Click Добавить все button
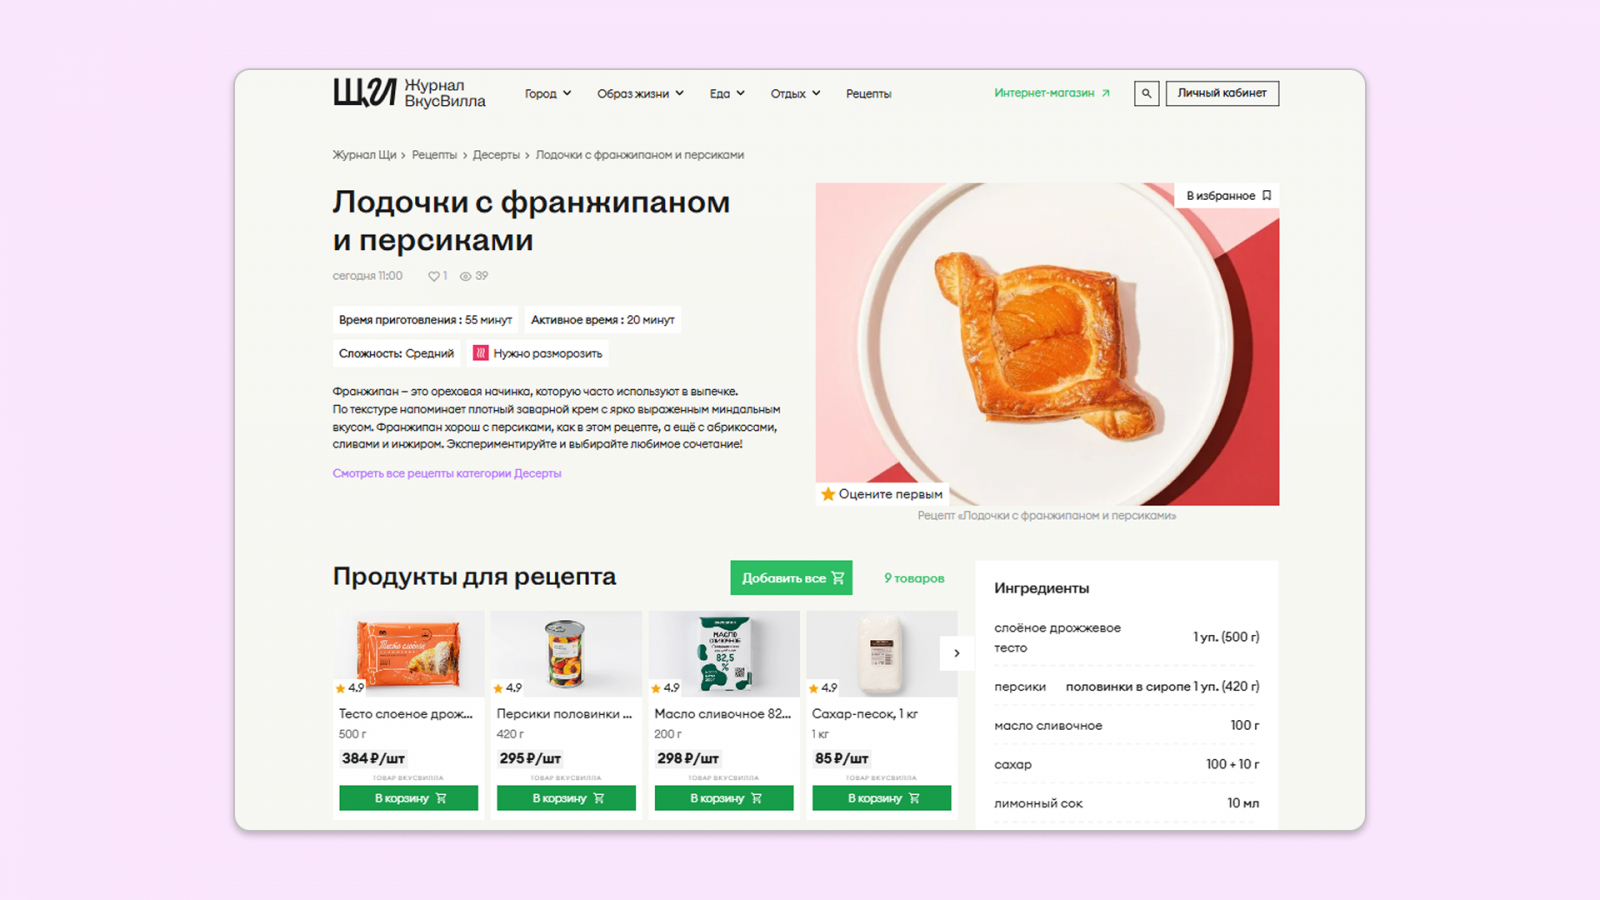 tap(791, 578)
